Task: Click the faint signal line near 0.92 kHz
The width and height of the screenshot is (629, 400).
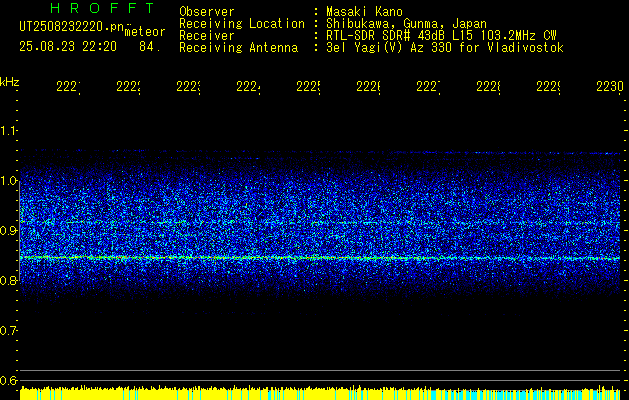Action: point(320,222)
